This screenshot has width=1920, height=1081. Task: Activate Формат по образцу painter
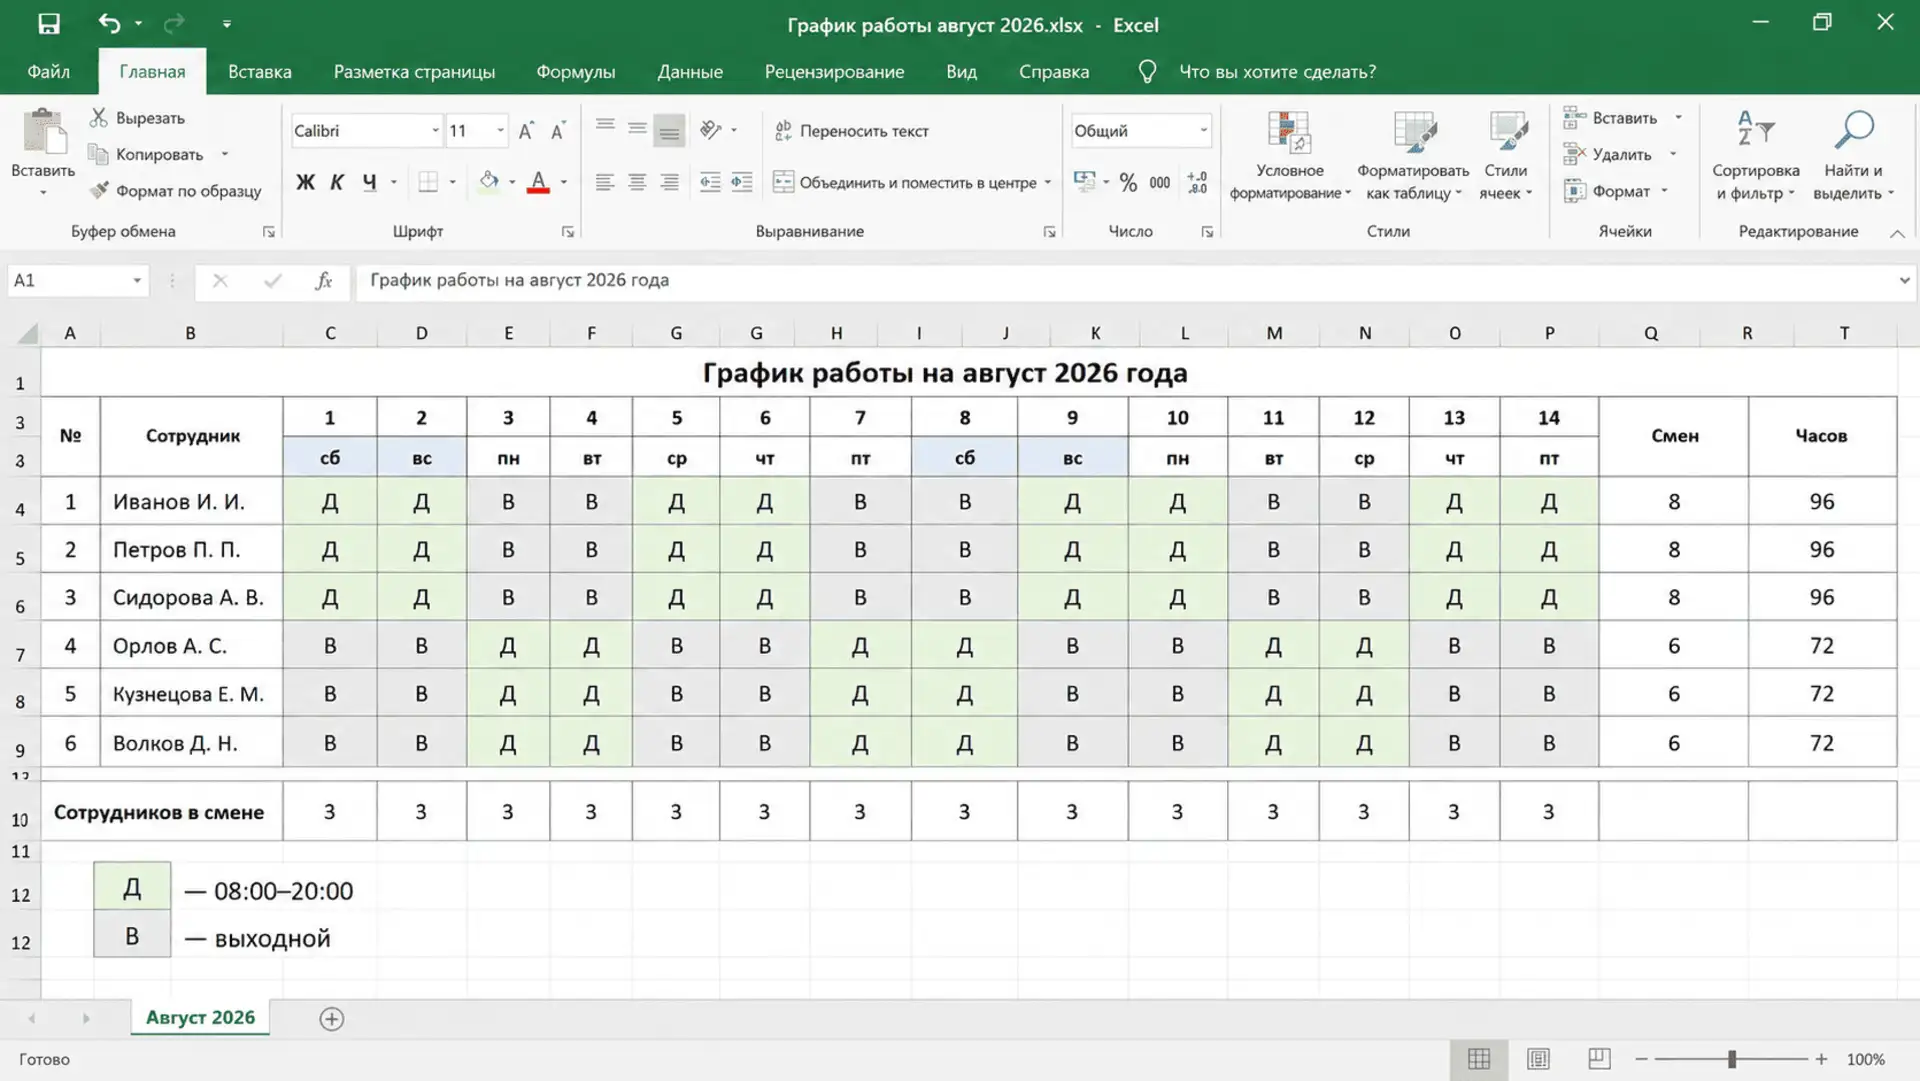[x=175, y=191]
